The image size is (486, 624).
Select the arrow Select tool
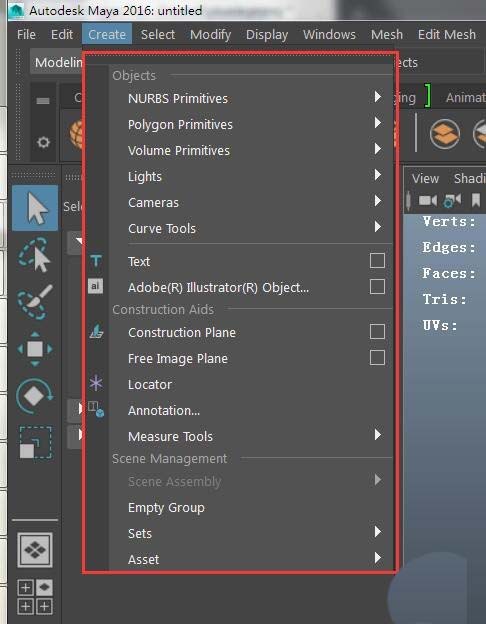35,208
